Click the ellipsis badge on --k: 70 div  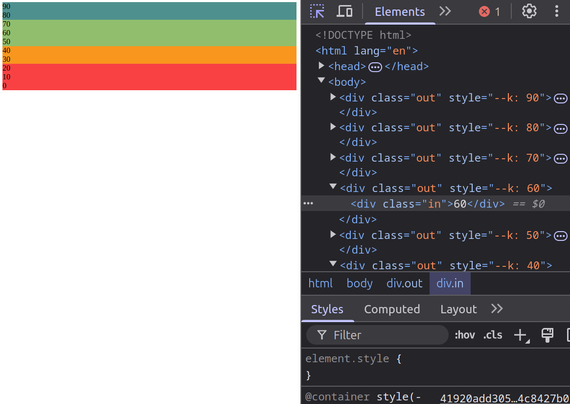[x=560, y=159]
